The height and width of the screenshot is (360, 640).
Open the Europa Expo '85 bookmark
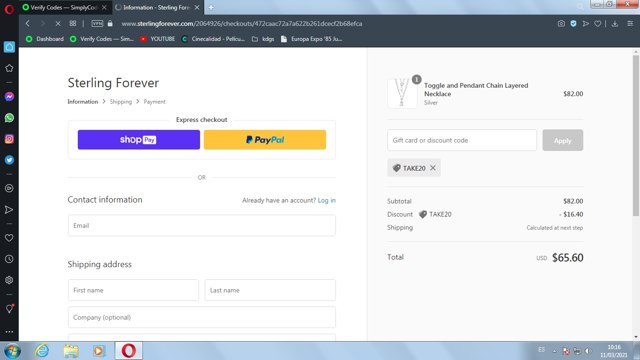312,39
